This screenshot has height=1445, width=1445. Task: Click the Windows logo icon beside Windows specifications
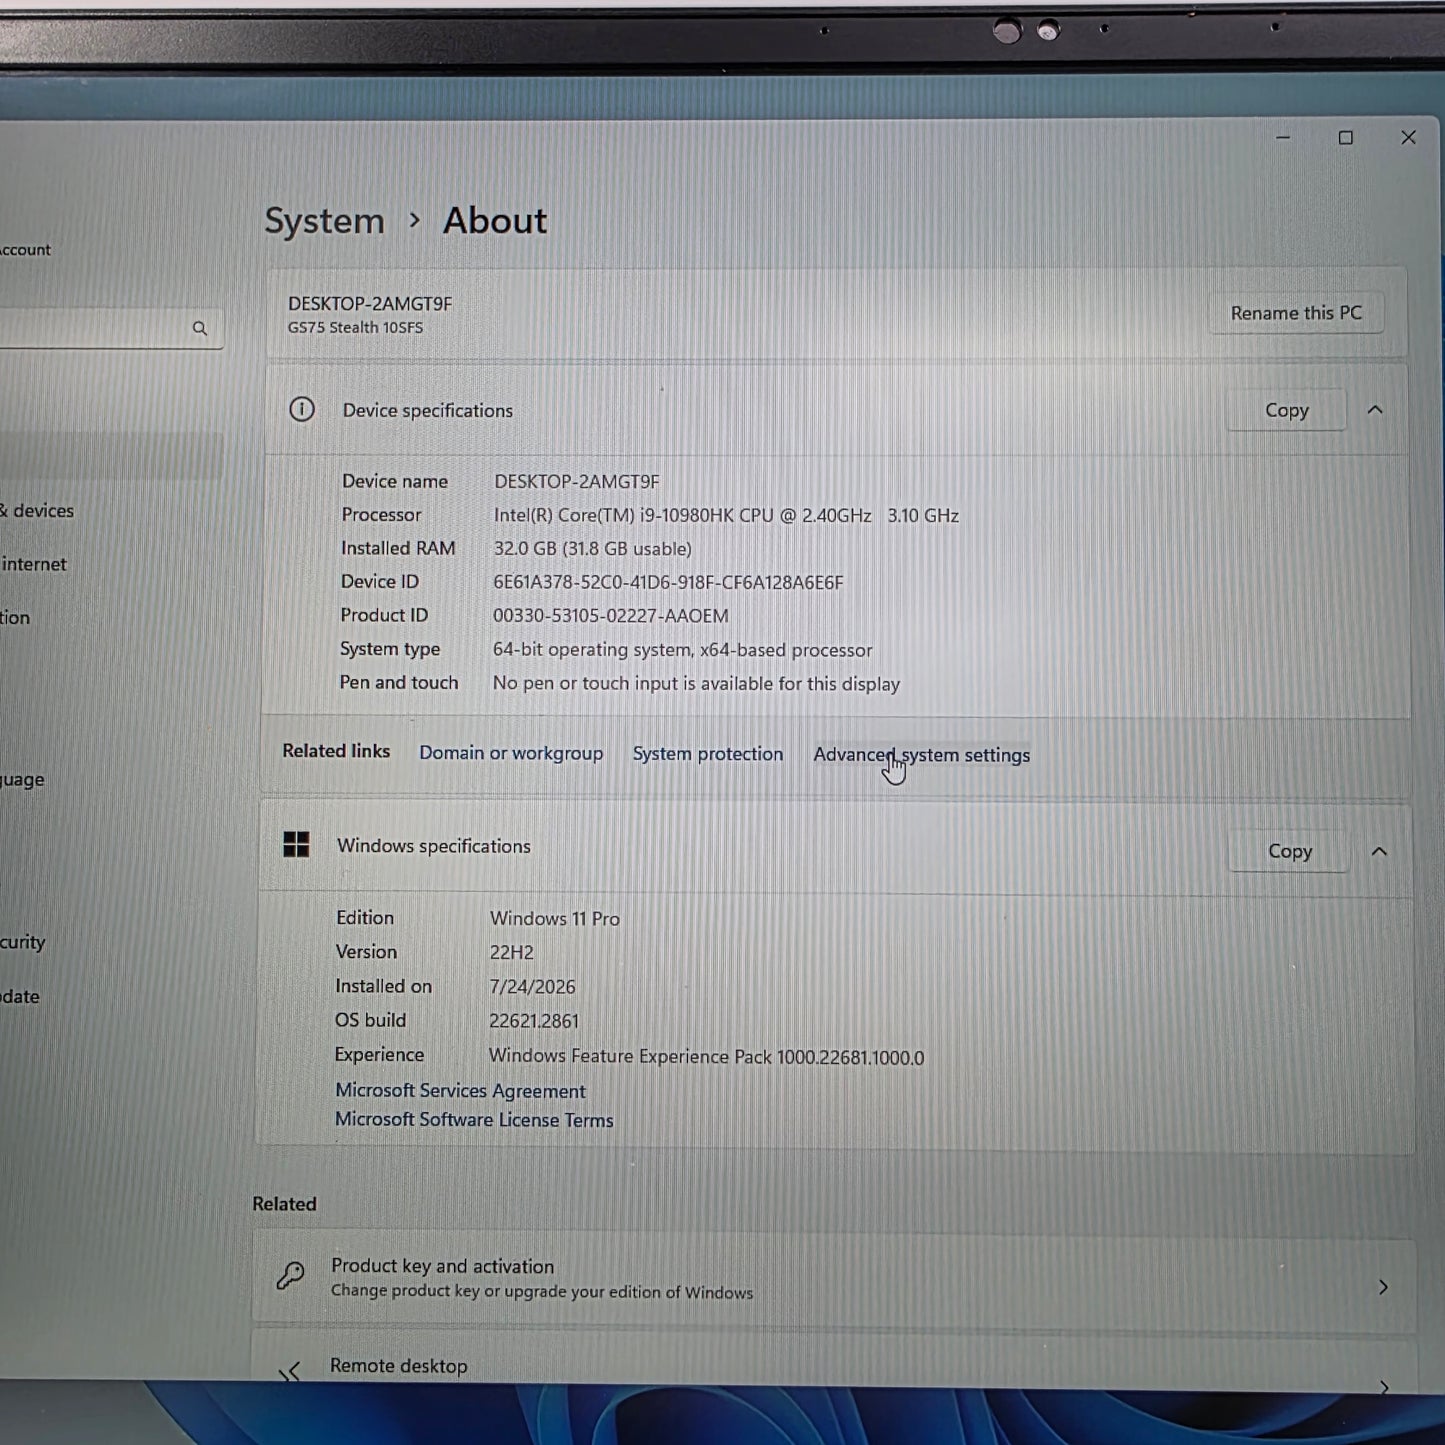tap(296, 844)
